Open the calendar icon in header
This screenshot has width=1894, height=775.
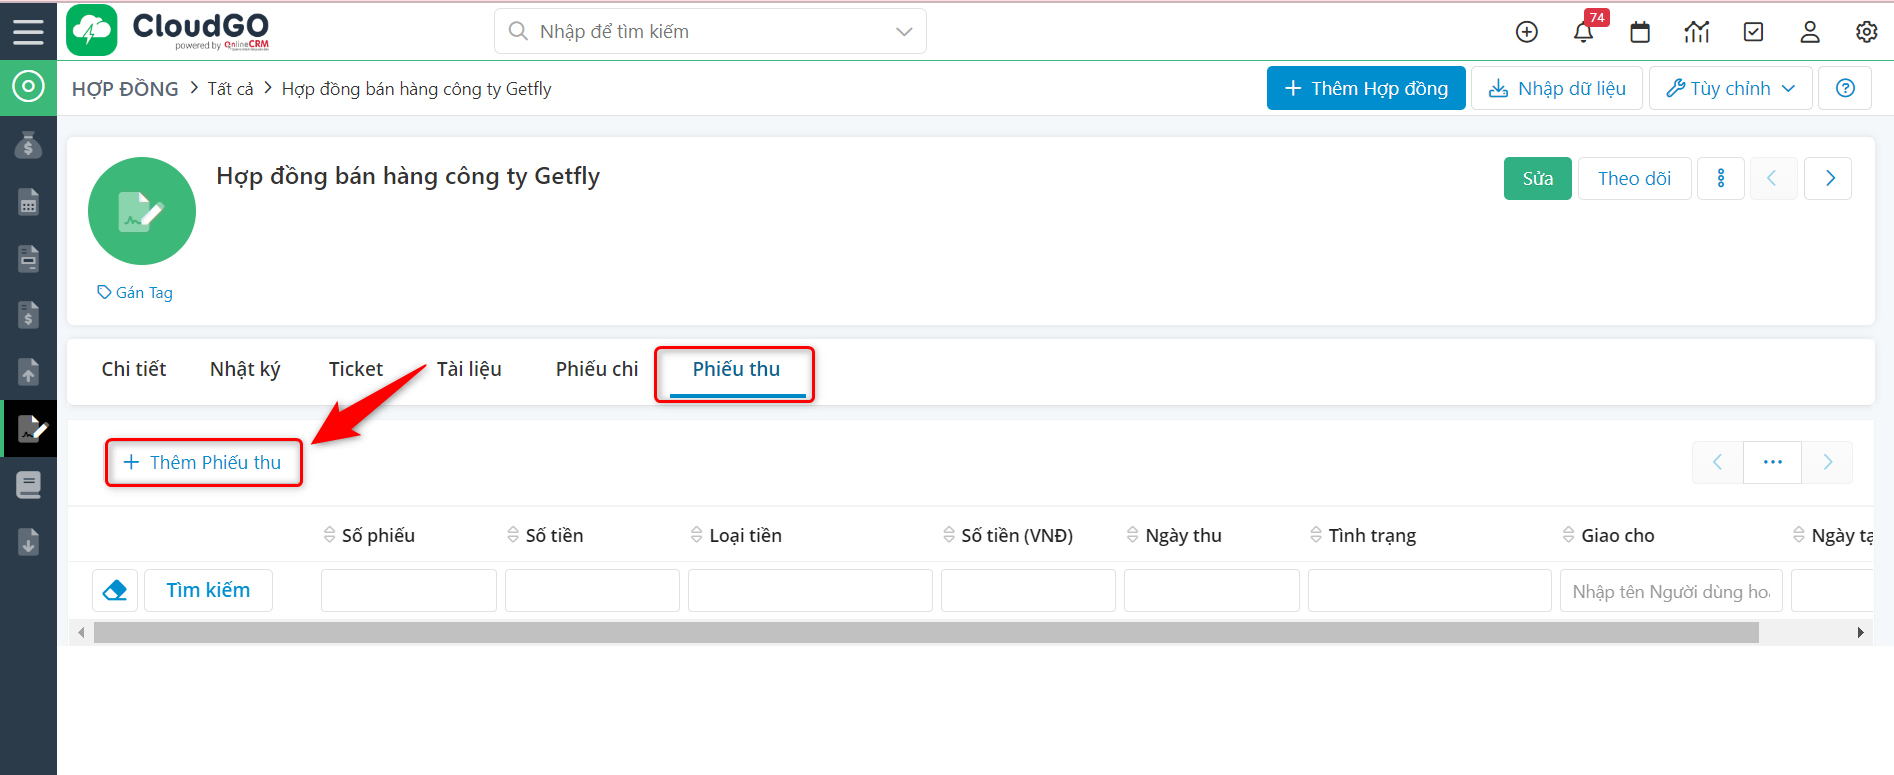pos(1640,32)
